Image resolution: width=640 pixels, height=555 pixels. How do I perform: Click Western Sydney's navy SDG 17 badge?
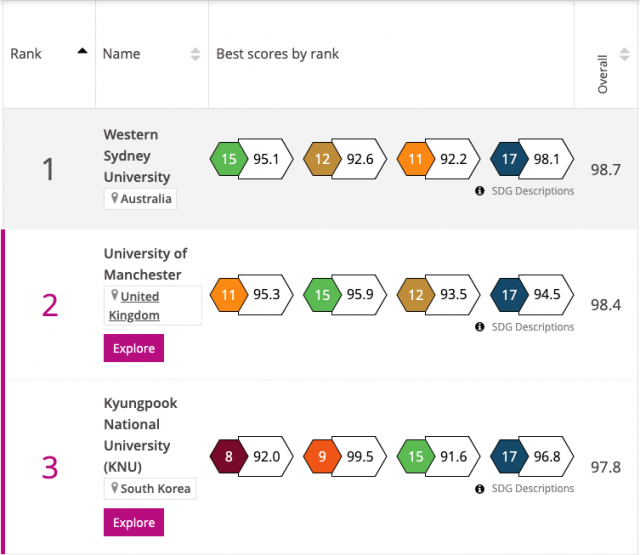click(x=511, y=158)
